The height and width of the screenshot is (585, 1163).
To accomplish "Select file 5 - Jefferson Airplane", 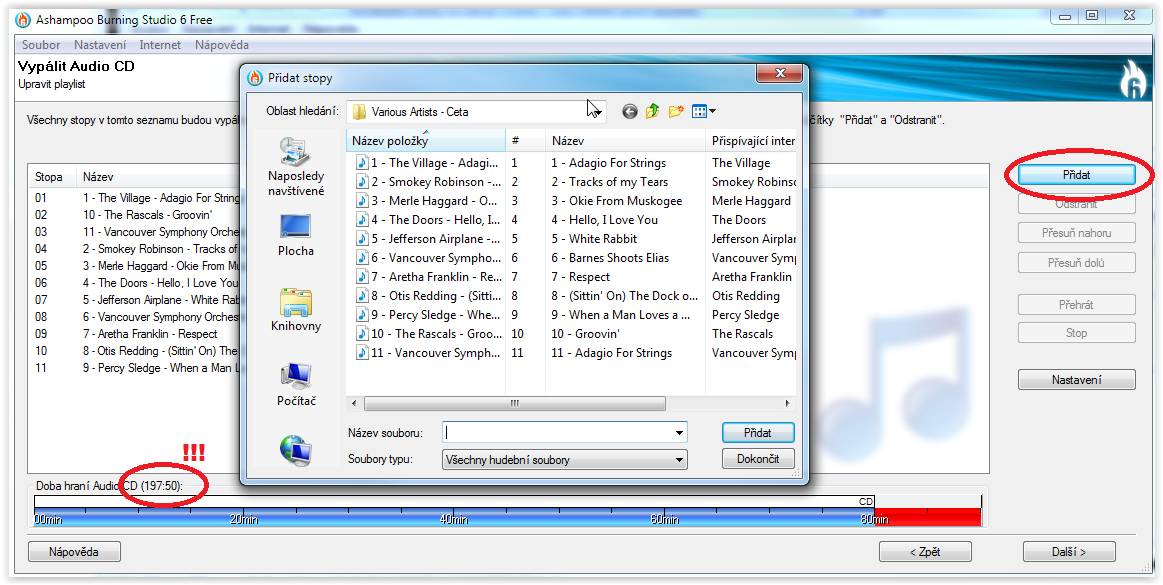I will click(x=427, y=239).
